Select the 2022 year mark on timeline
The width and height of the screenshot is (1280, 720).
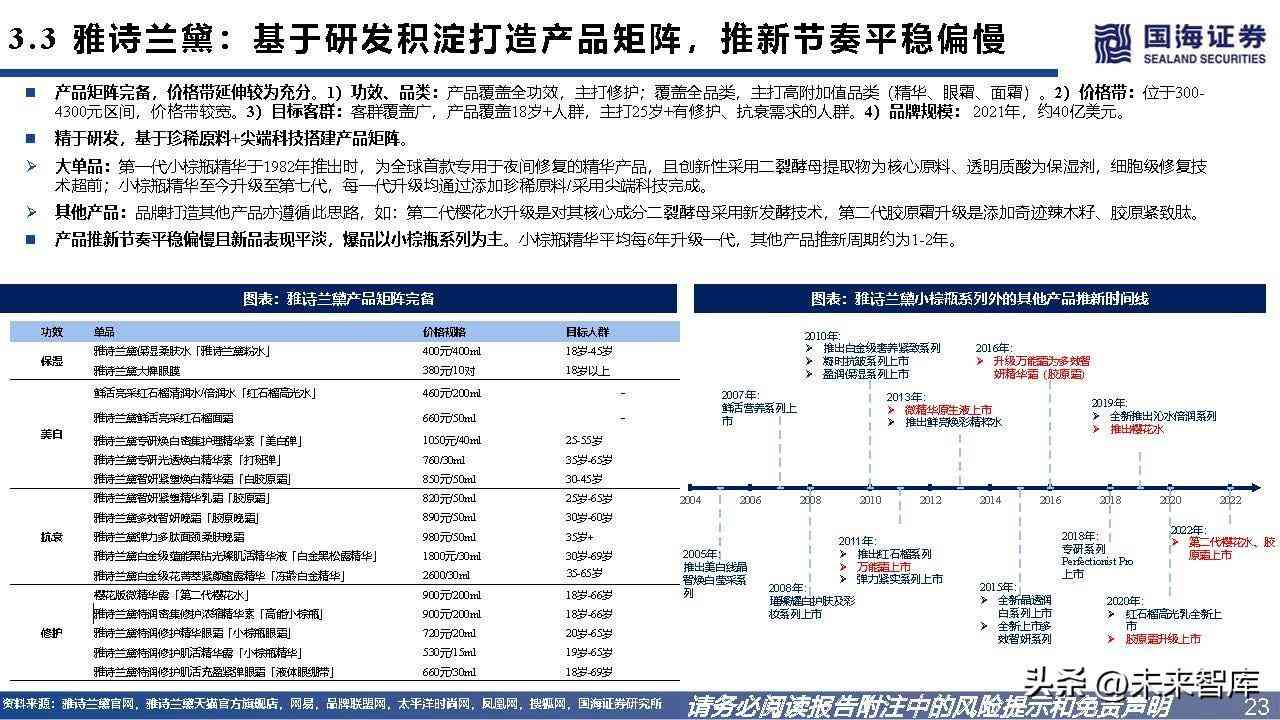1230,499
